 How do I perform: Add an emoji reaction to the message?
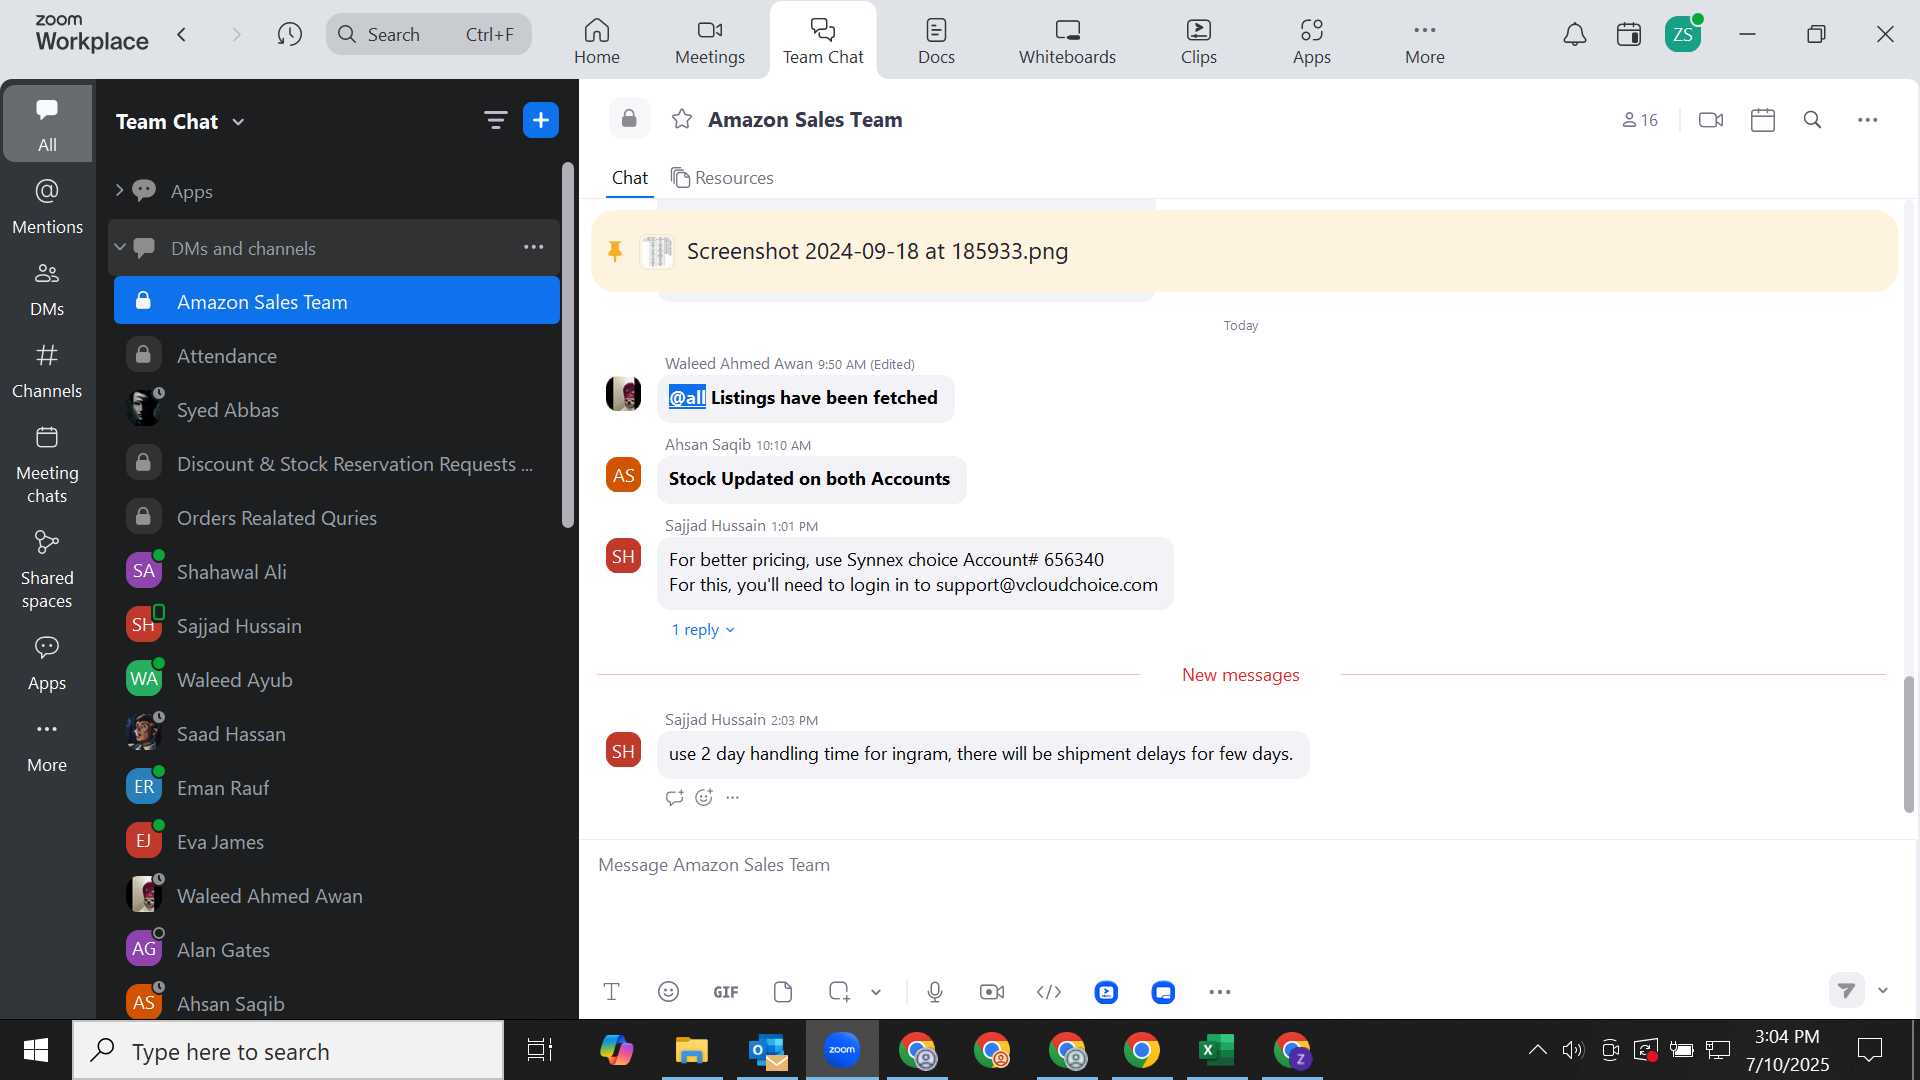(x=704, y=797)
